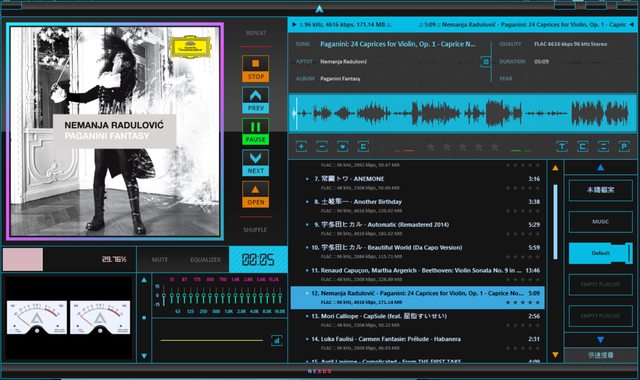Select track 12 Paganini 24 Caprices
The width and height of the screenshot is (640, 380).
[417, 298]
